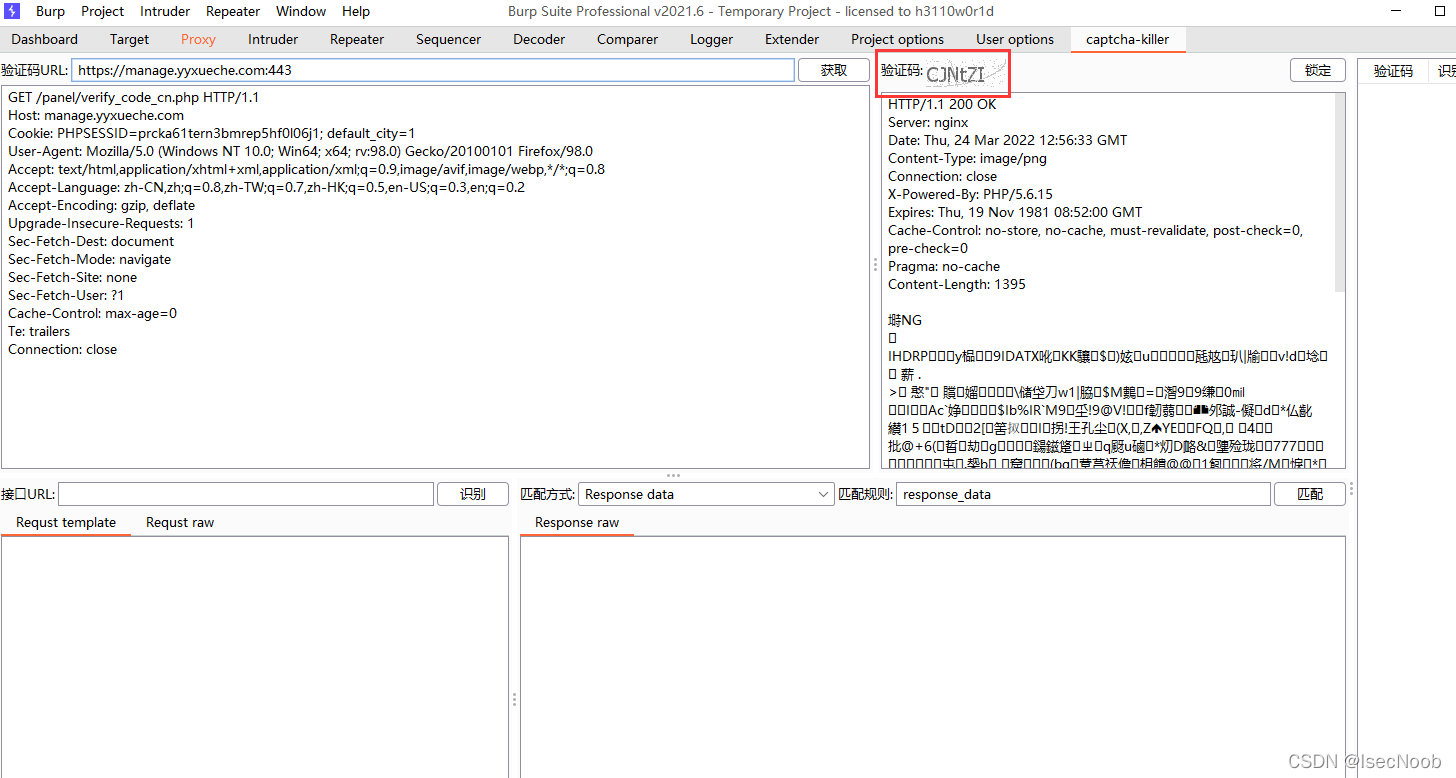Open the 匹配方式 Response data dropdown

[706, 494]
